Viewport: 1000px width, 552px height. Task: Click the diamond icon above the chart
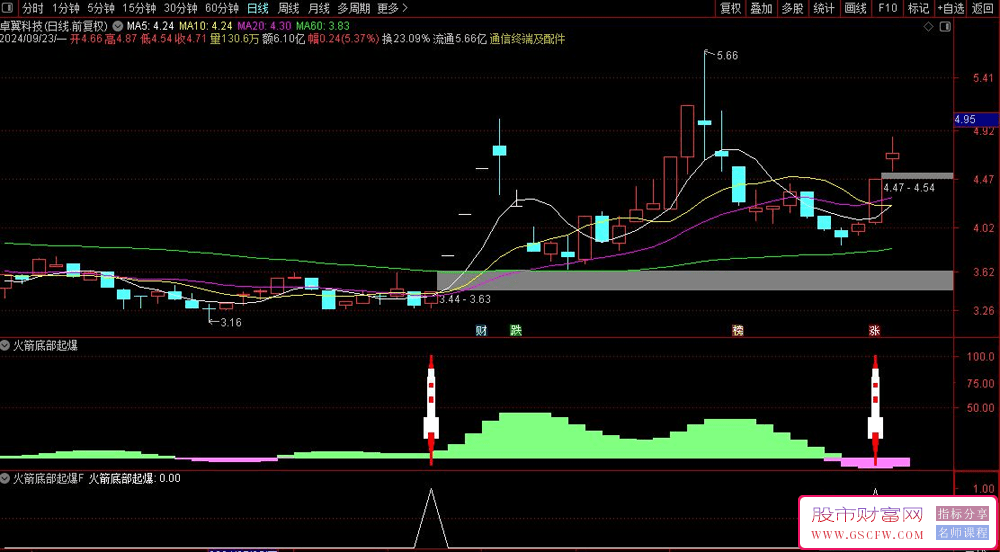(x=929, y=27)
